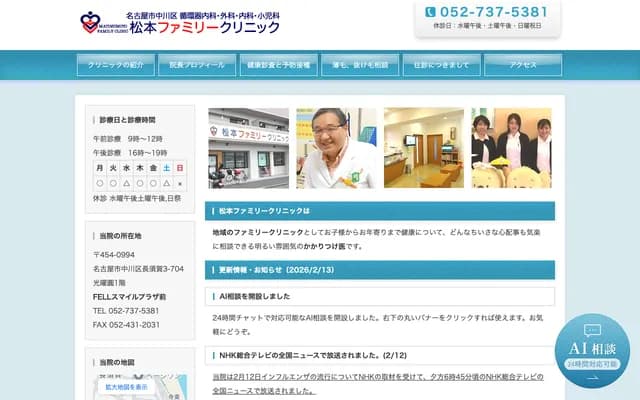Screen dimensions: 640x400
Task: Click the embedded map preview in sidebar
Action: tap(140, 387)
